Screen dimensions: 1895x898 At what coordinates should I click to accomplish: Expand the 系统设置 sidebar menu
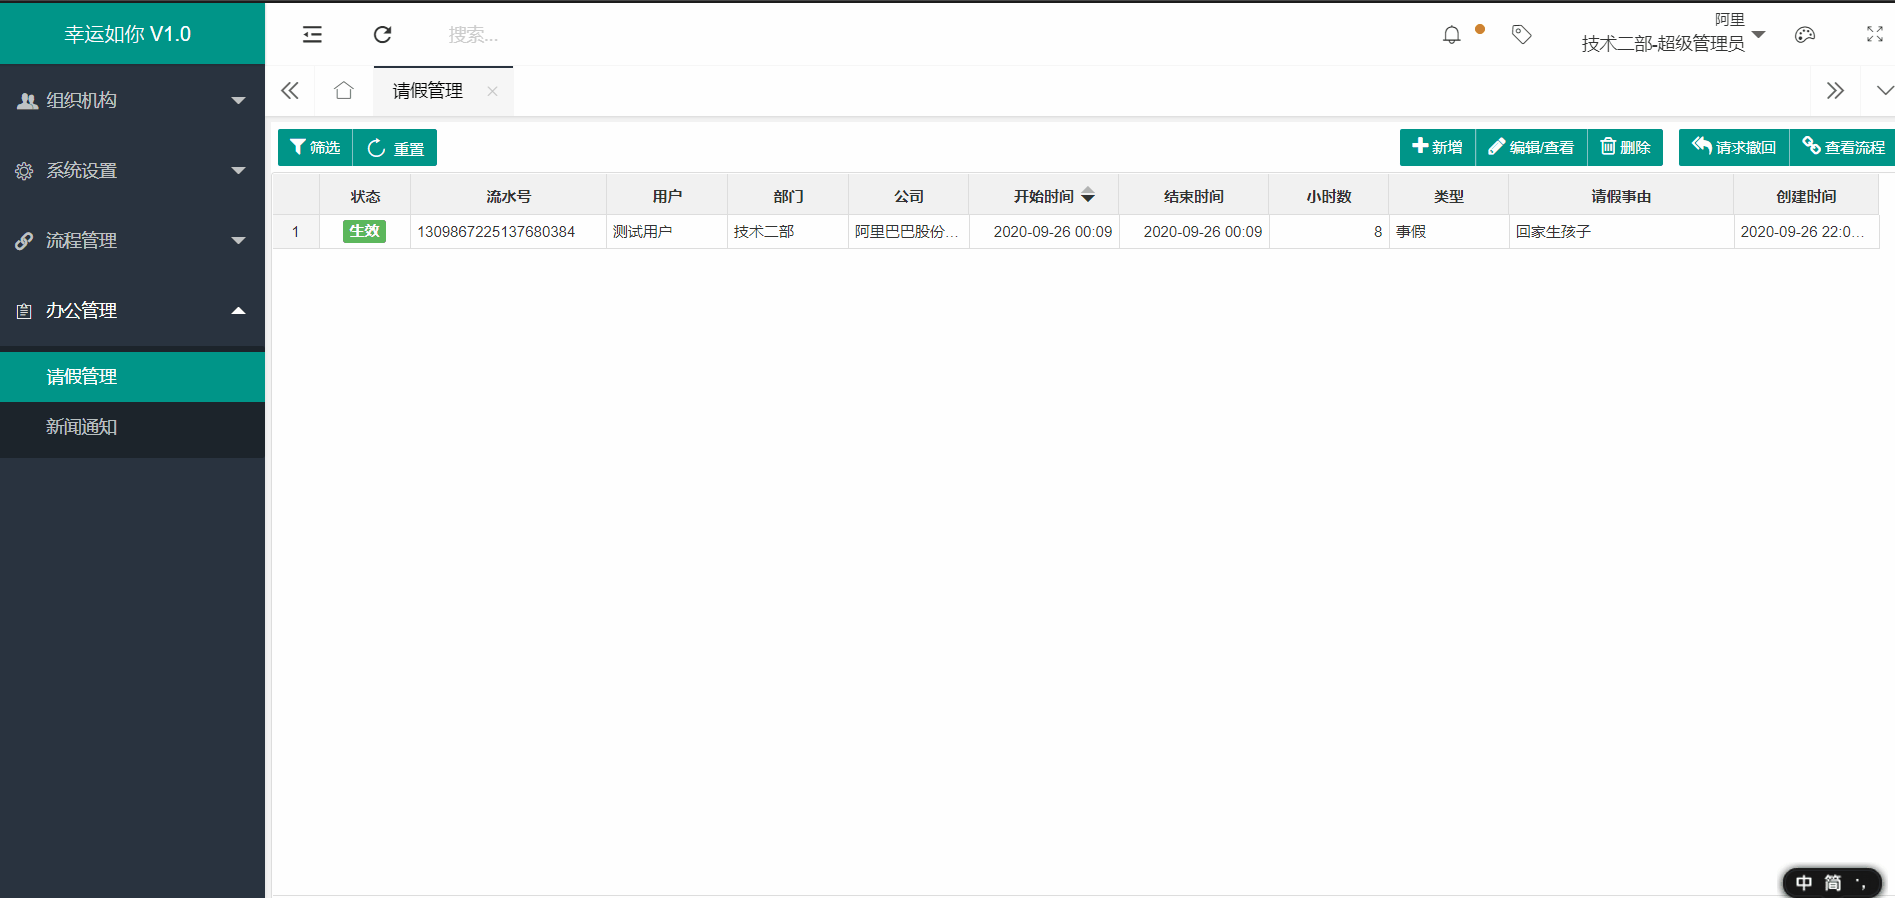pyautogui.click(x=132, y=170)
